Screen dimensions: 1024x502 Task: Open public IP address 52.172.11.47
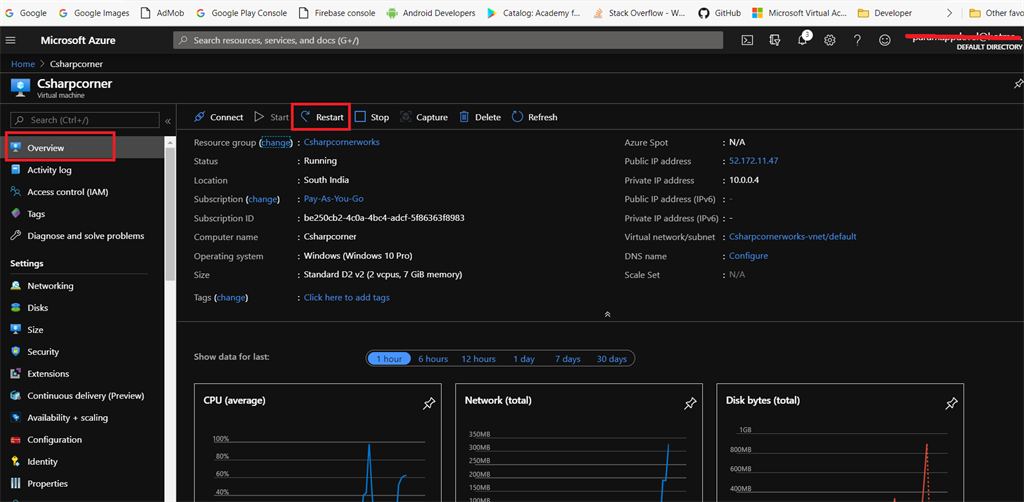(x=754, y=161)
